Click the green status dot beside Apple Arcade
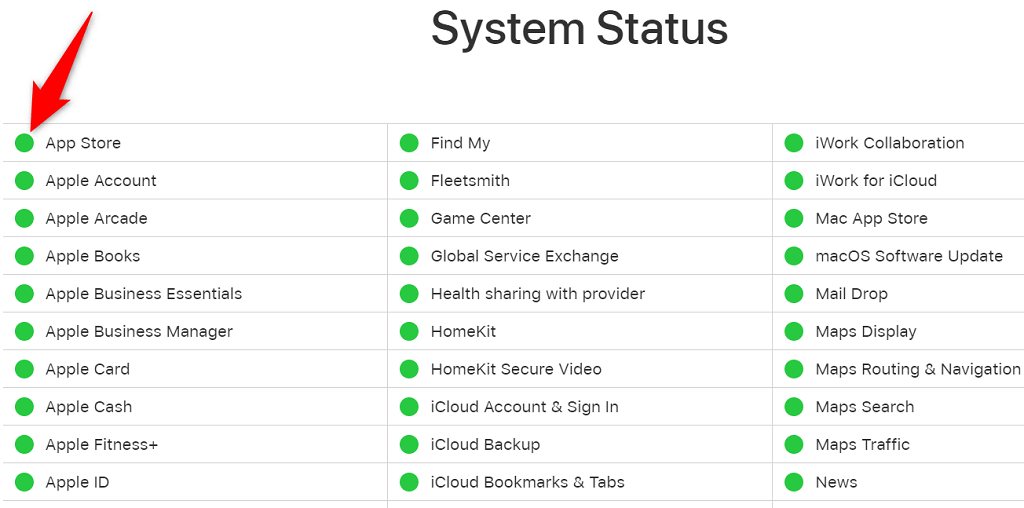The width and height of the screenshot is (1024, 508). (x=24, y=218)
